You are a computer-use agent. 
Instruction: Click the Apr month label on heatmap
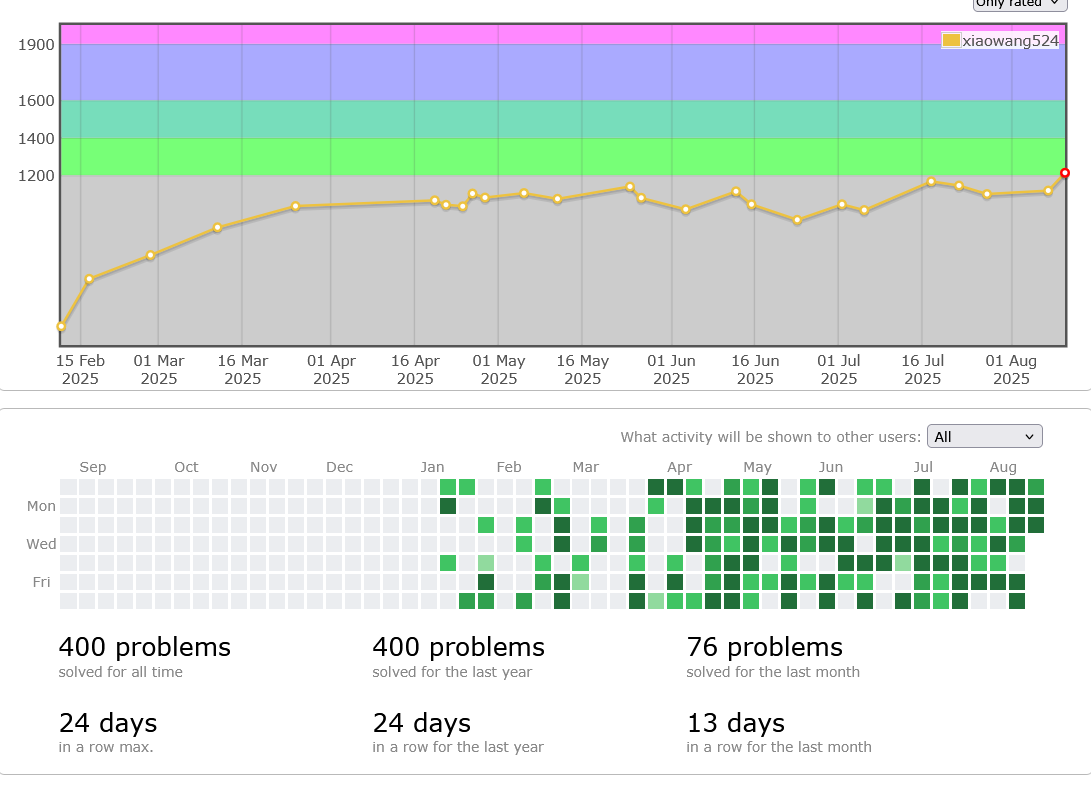point(679,467)
